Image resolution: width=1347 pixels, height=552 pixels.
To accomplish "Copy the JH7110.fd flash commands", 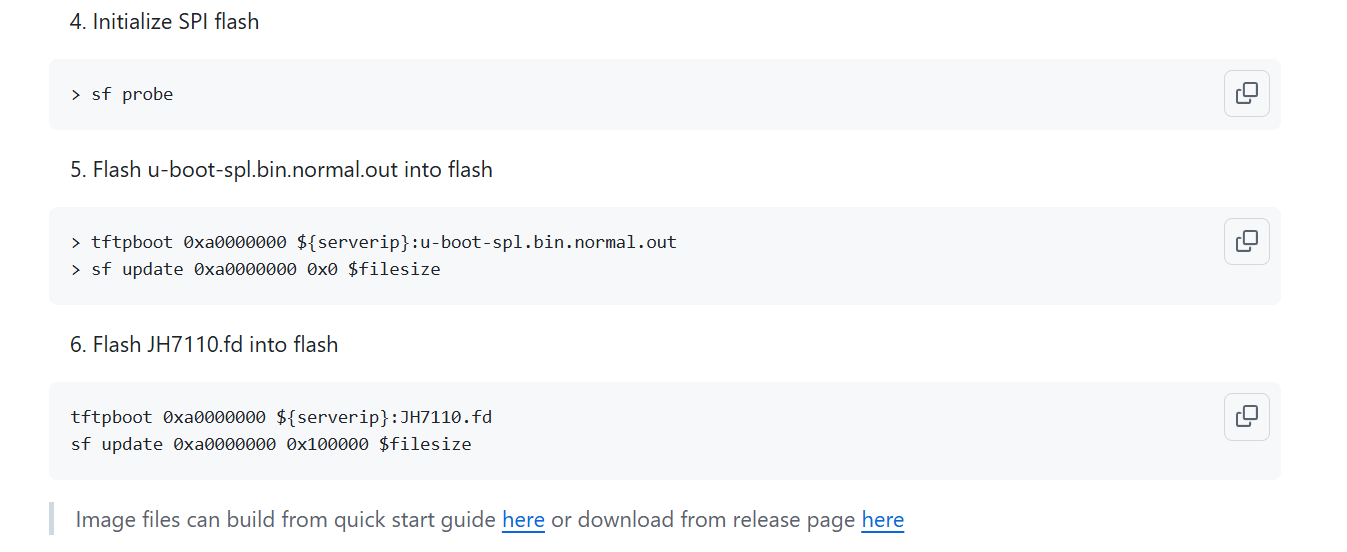I will coord(1246,417).
